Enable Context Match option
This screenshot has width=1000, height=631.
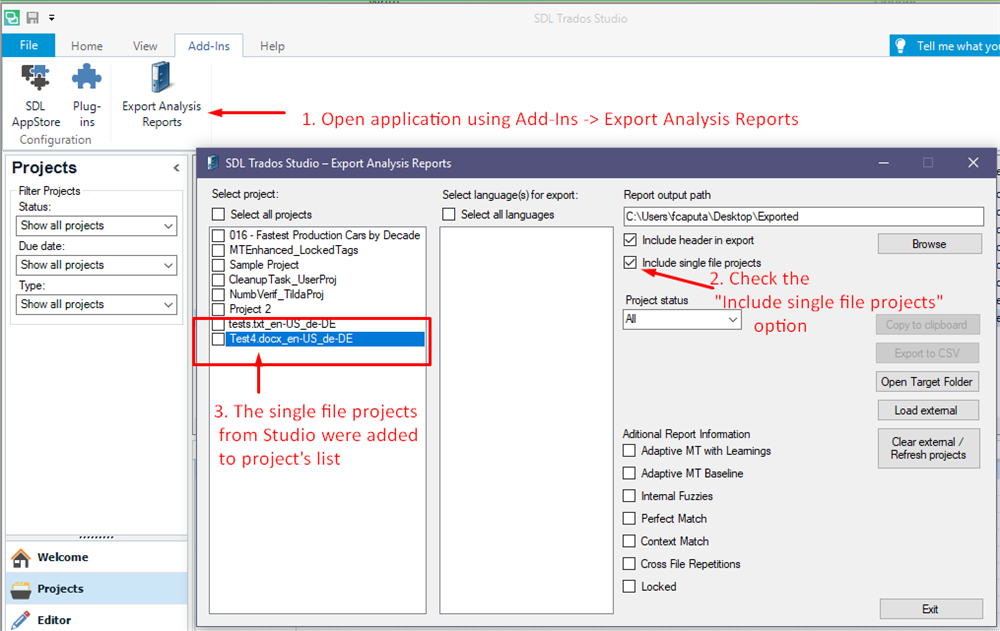(x=629, y=541)
